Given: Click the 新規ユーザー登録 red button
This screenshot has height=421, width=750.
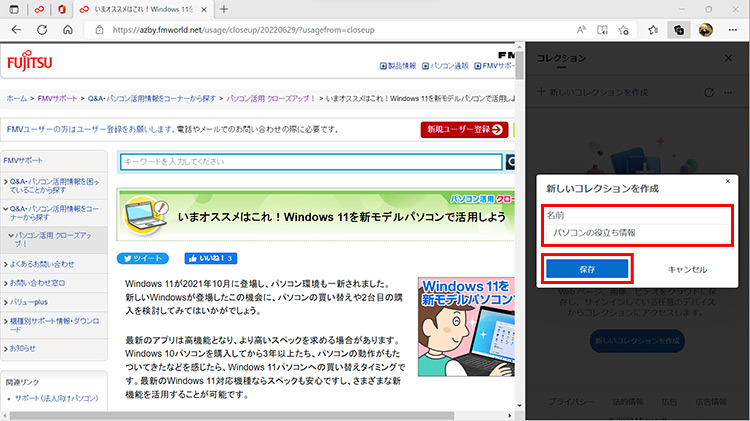Looking at the screenshot, I should click(464, 129).
